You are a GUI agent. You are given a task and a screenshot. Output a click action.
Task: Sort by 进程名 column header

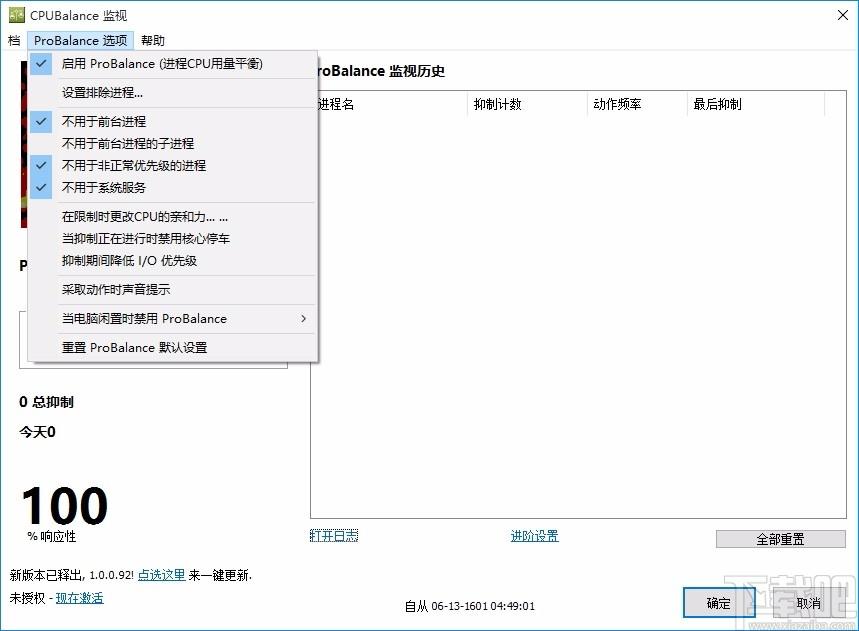click(x=390, y=104)
